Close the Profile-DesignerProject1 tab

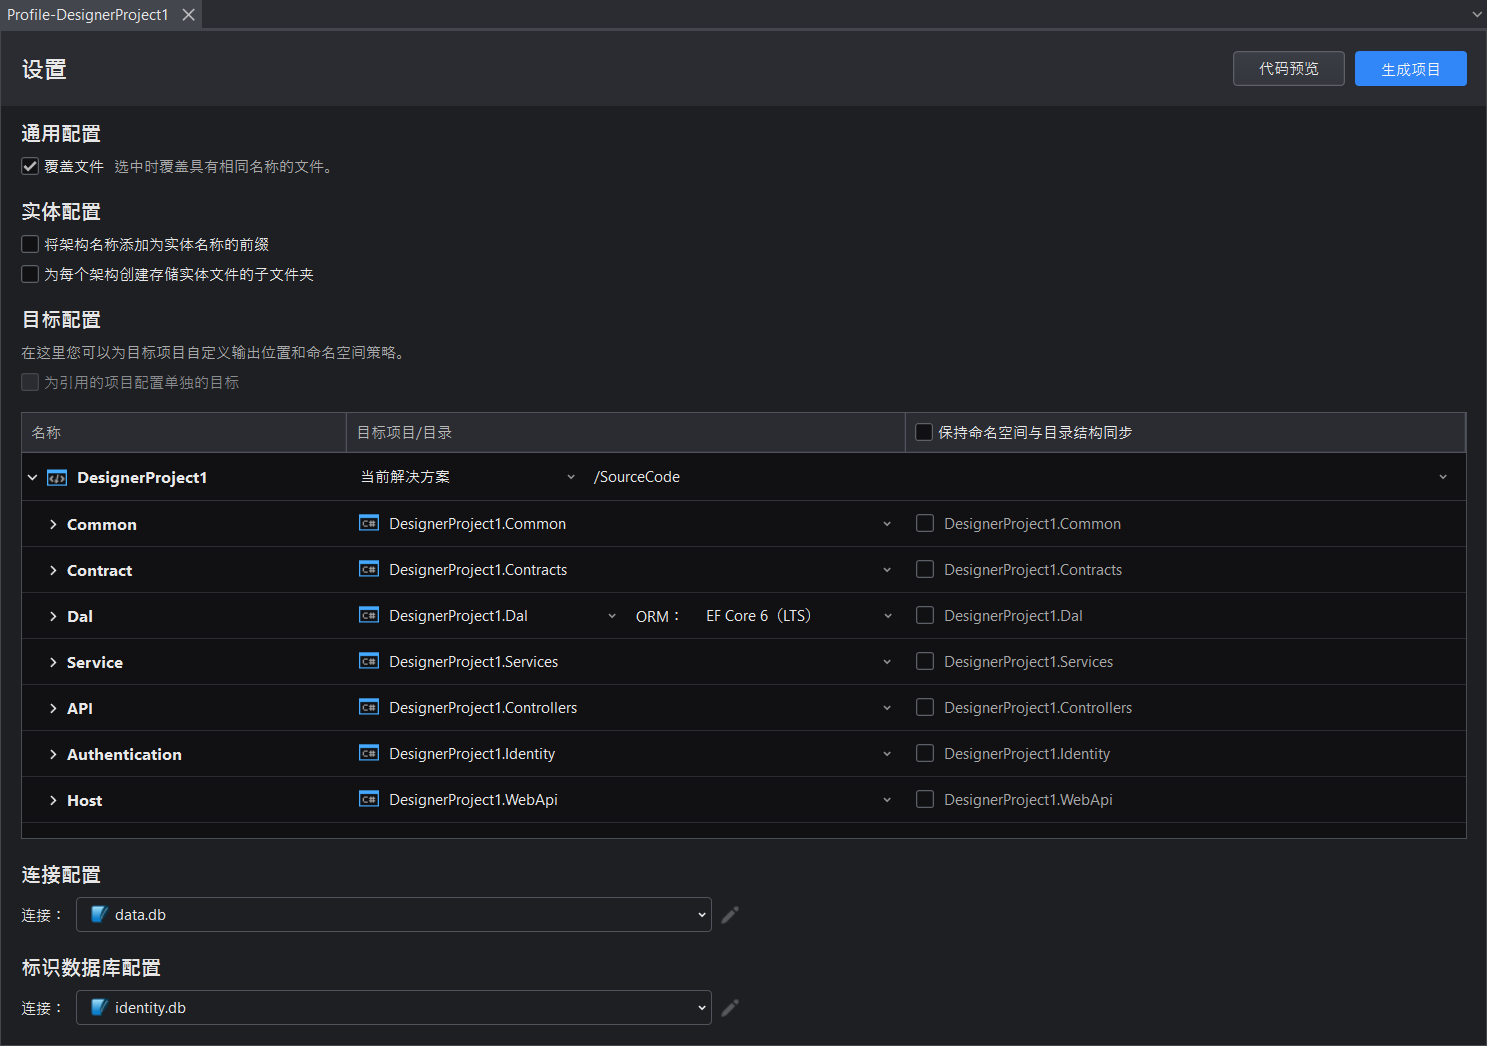click(x=188, y=15)
